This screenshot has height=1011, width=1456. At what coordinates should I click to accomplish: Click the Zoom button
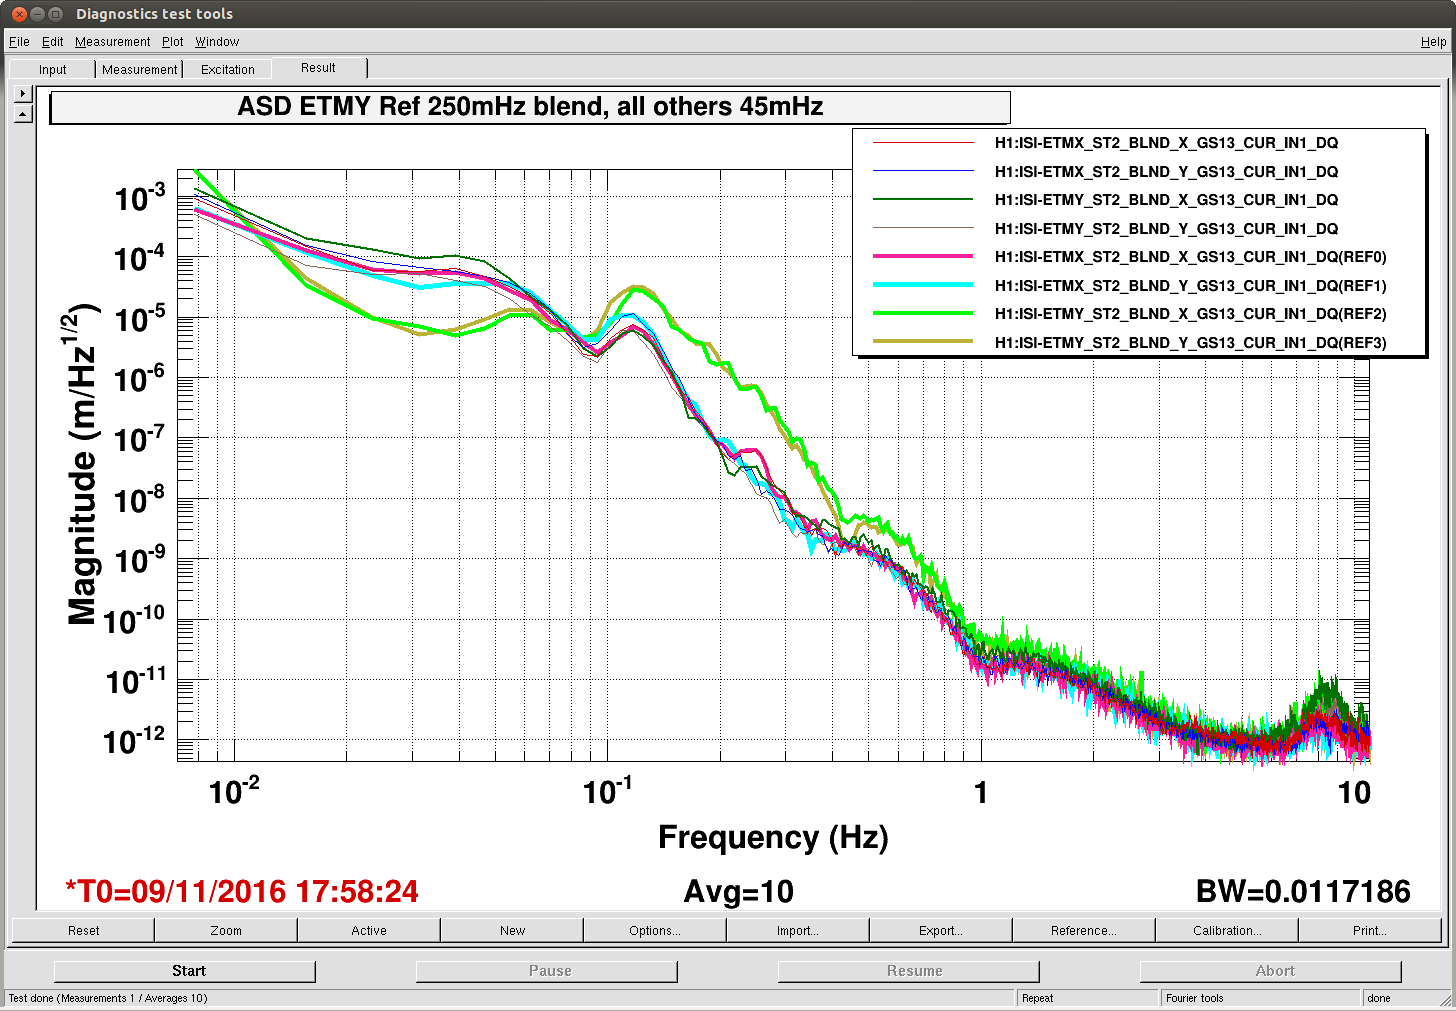(x=226, y=930)
